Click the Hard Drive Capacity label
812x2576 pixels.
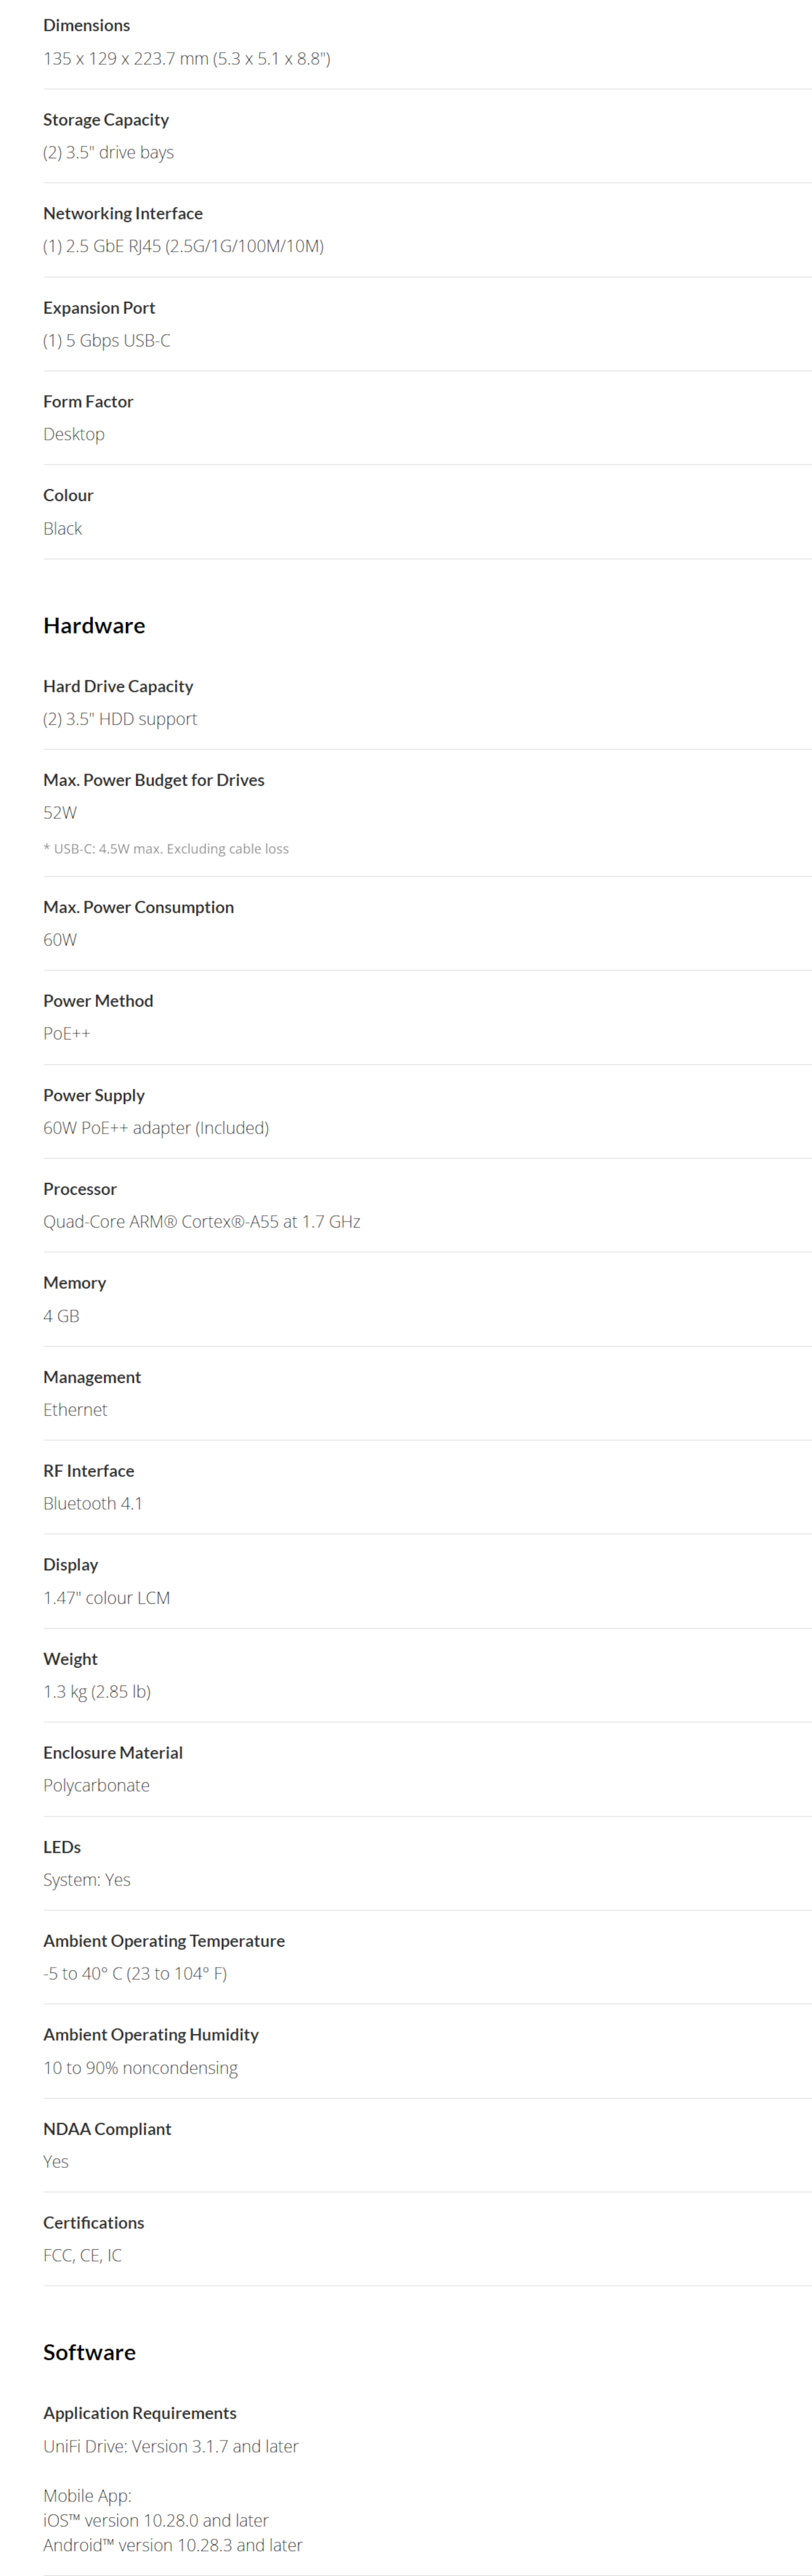click(118, 687)
